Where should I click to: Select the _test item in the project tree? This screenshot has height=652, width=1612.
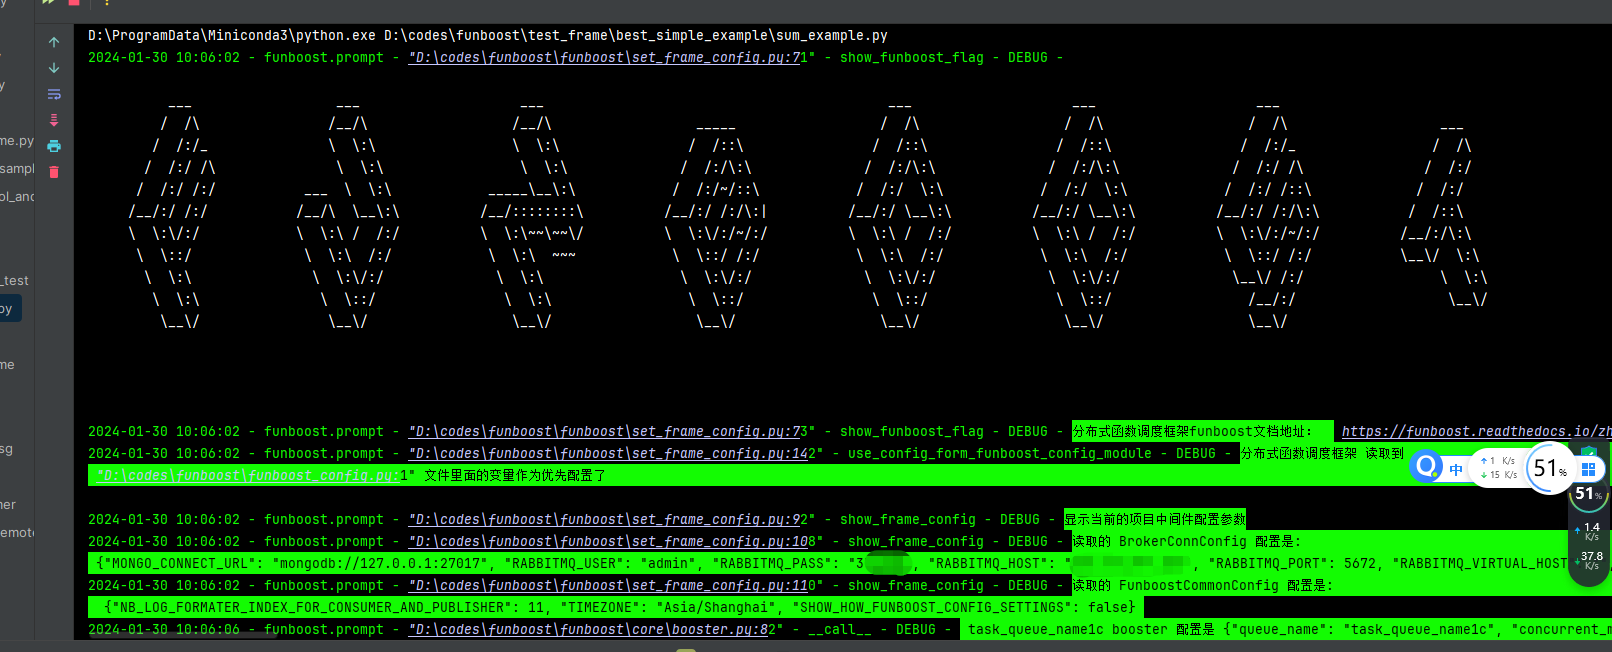coord(15,281)
